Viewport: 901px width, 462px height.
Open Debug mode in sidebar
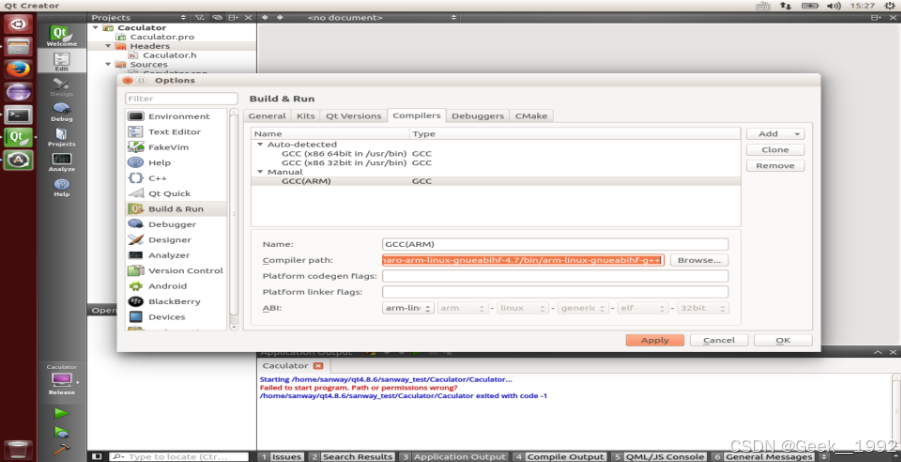coord(61,111)
